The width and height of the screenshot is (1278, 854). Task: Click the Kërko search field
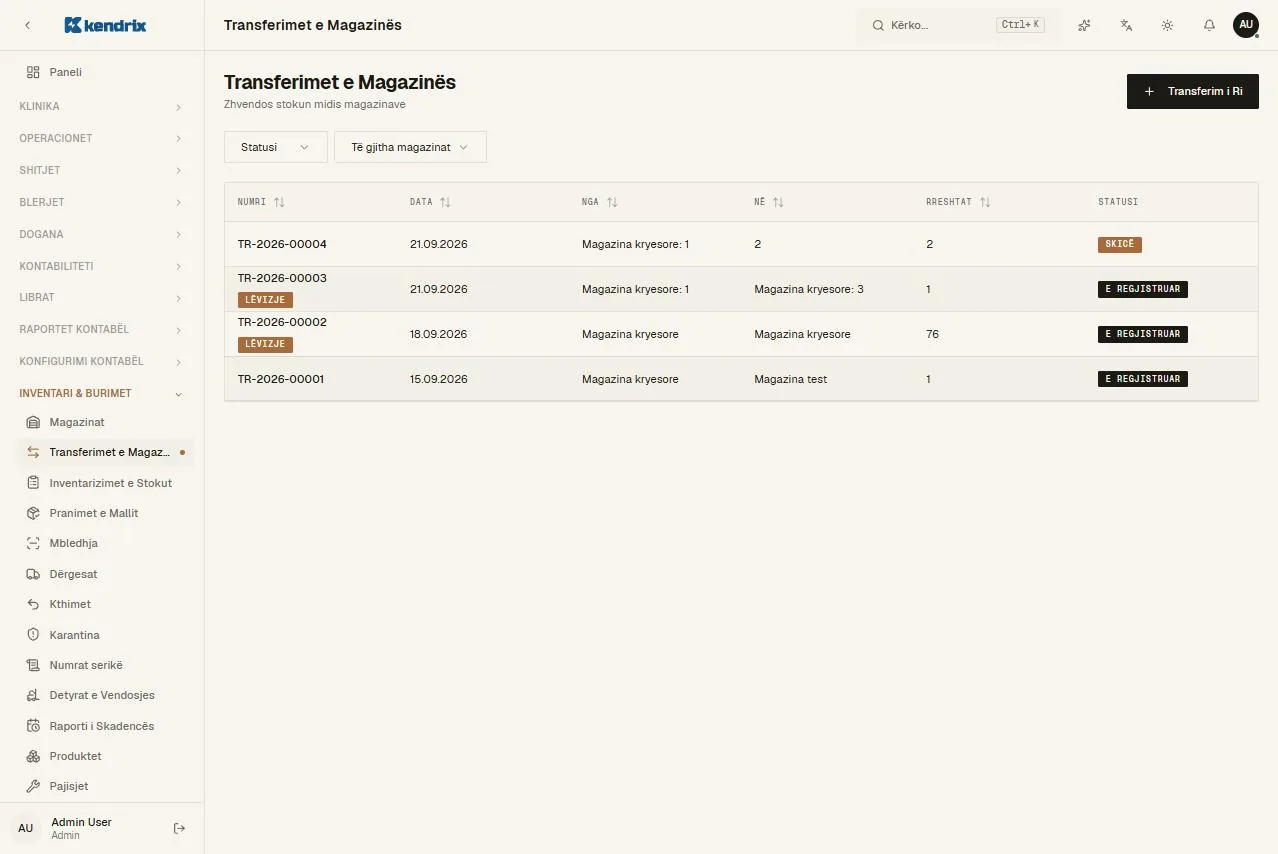pos(958,25)
